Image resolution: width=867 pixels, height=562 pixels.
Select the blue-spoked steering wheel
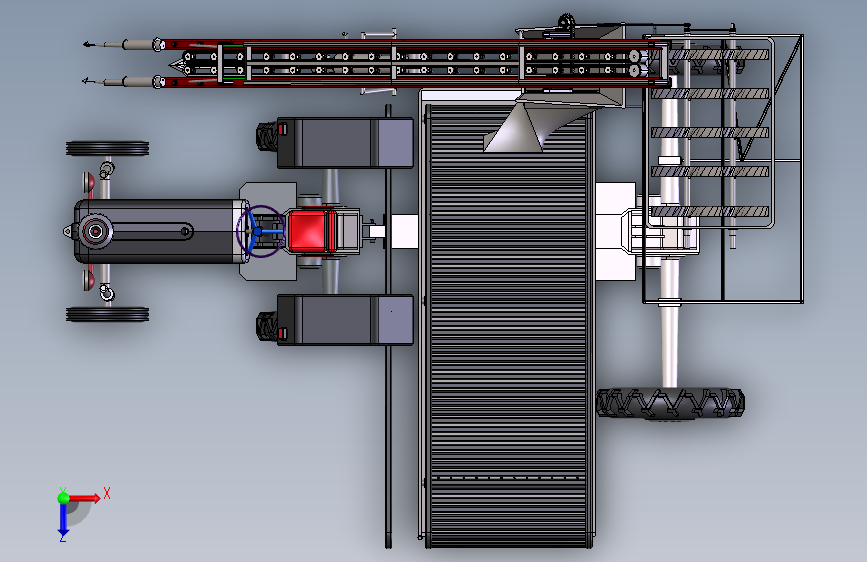tap(260, 231)
